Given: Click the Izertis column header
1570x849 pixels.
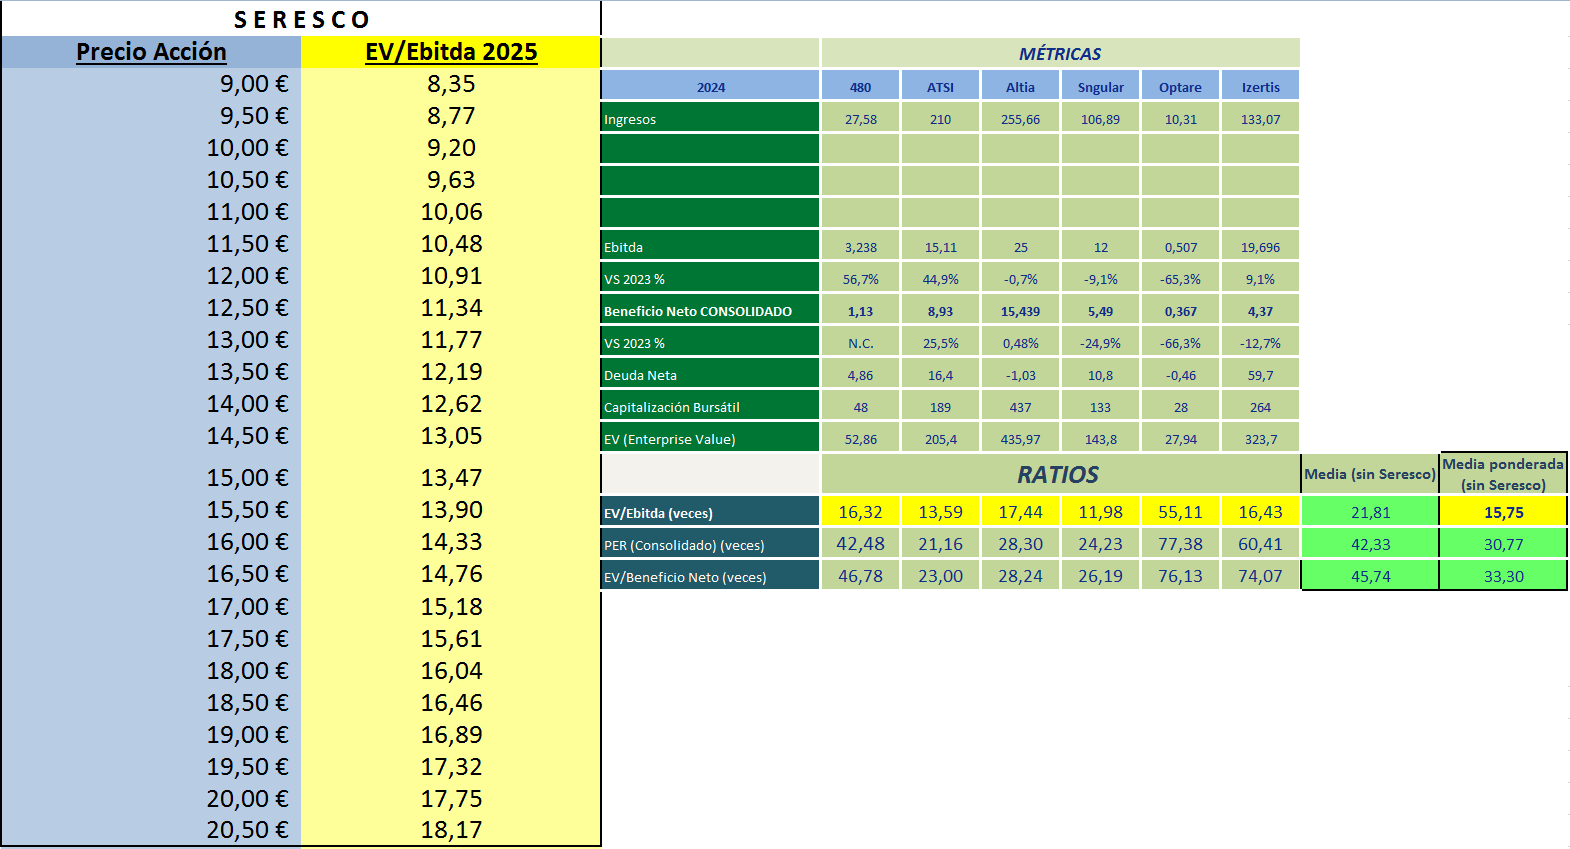Looking at the screenshot, I should [1260, 87].
